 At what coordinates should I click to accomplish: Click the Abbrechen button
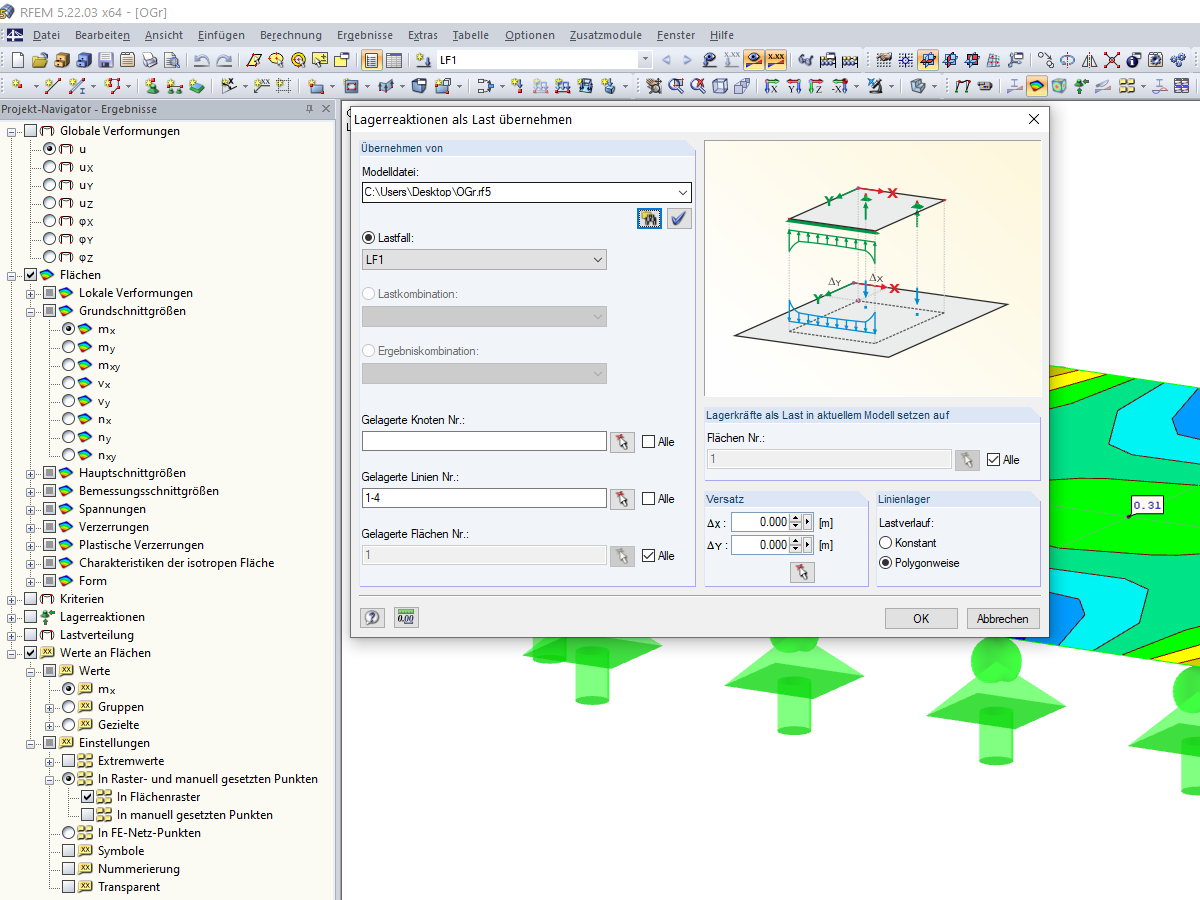[1003, 618]
